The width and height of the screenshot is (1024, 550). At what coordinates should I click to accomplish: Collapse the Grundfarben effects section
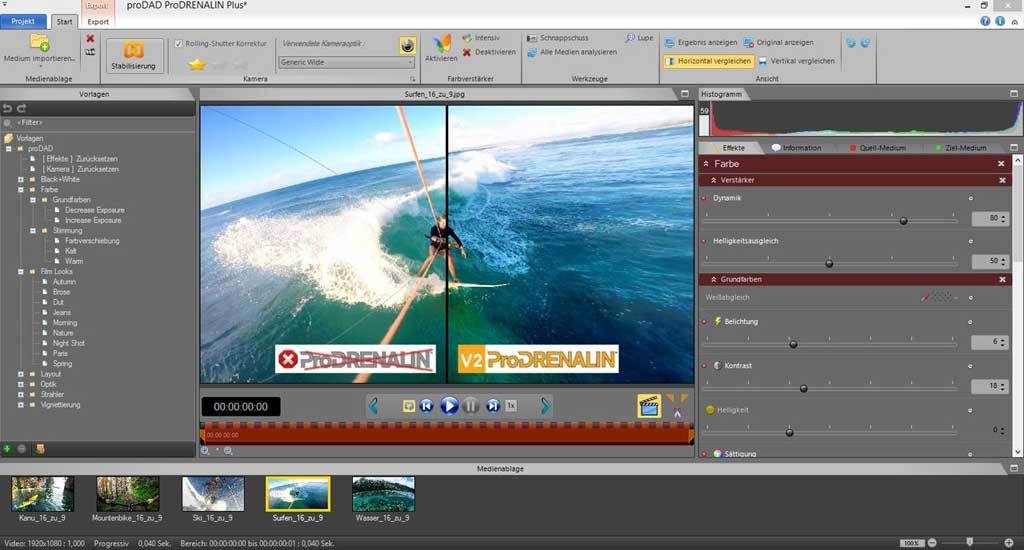713,280
